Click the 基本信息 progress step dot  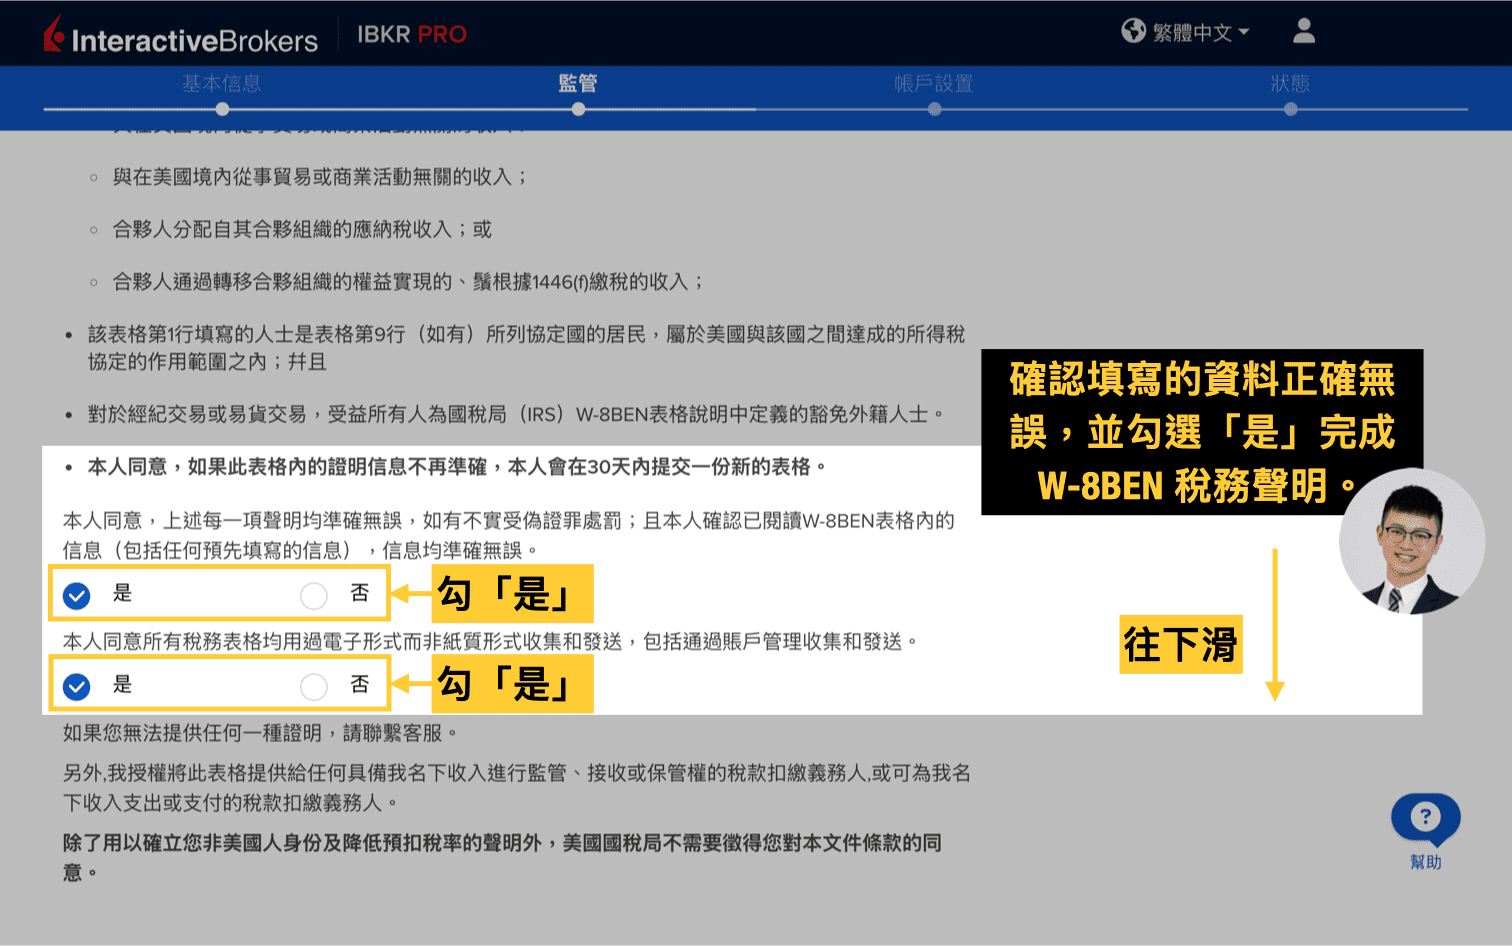pos(221,108)
